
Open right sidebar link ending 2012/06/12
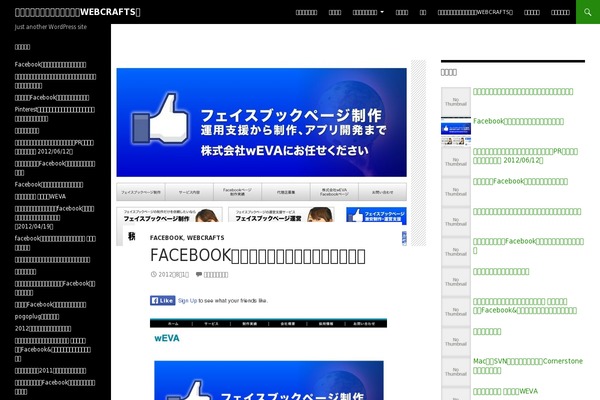[x=525, y=156]
